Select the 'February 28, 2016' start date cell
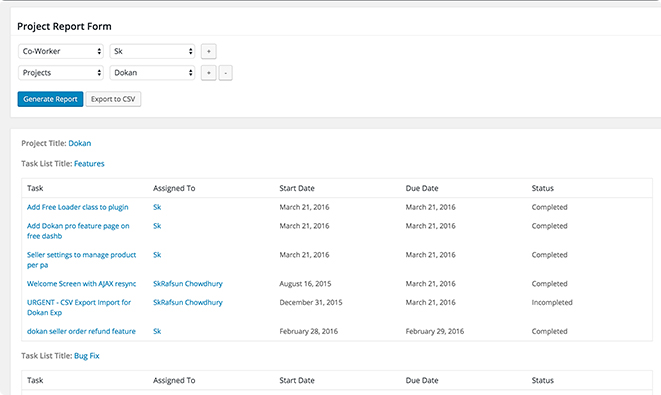661x395 pixels. coord(309,331)
